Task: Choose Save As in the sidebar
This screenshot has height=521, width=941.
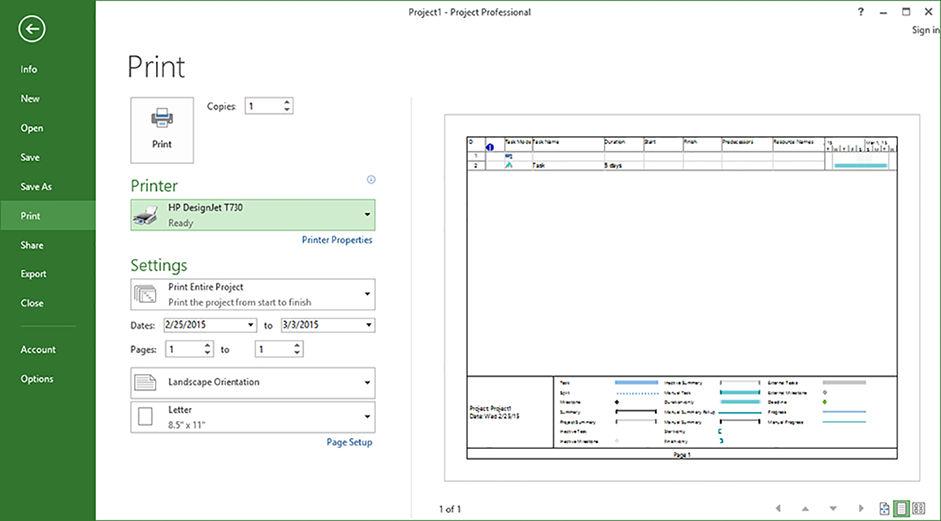Action: coord(36,187)
